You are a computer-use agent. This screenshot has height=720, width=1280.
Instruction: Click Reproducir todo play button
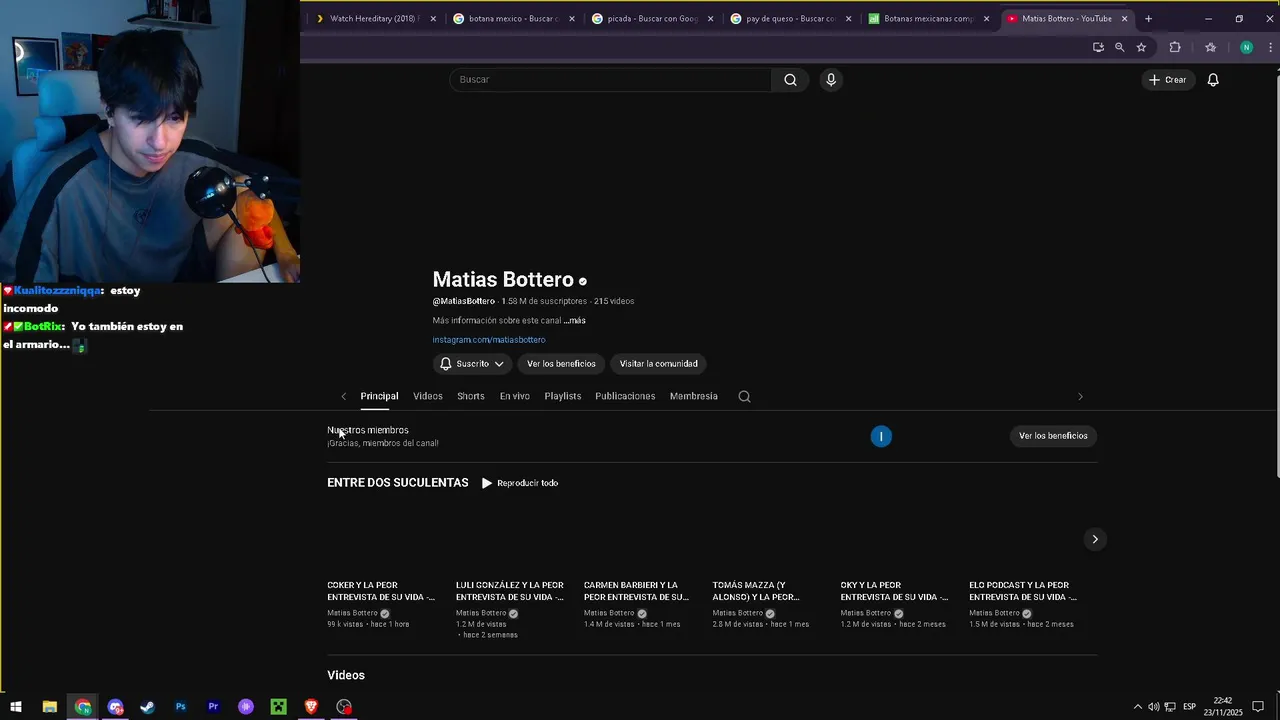click(x=520, y=483)
